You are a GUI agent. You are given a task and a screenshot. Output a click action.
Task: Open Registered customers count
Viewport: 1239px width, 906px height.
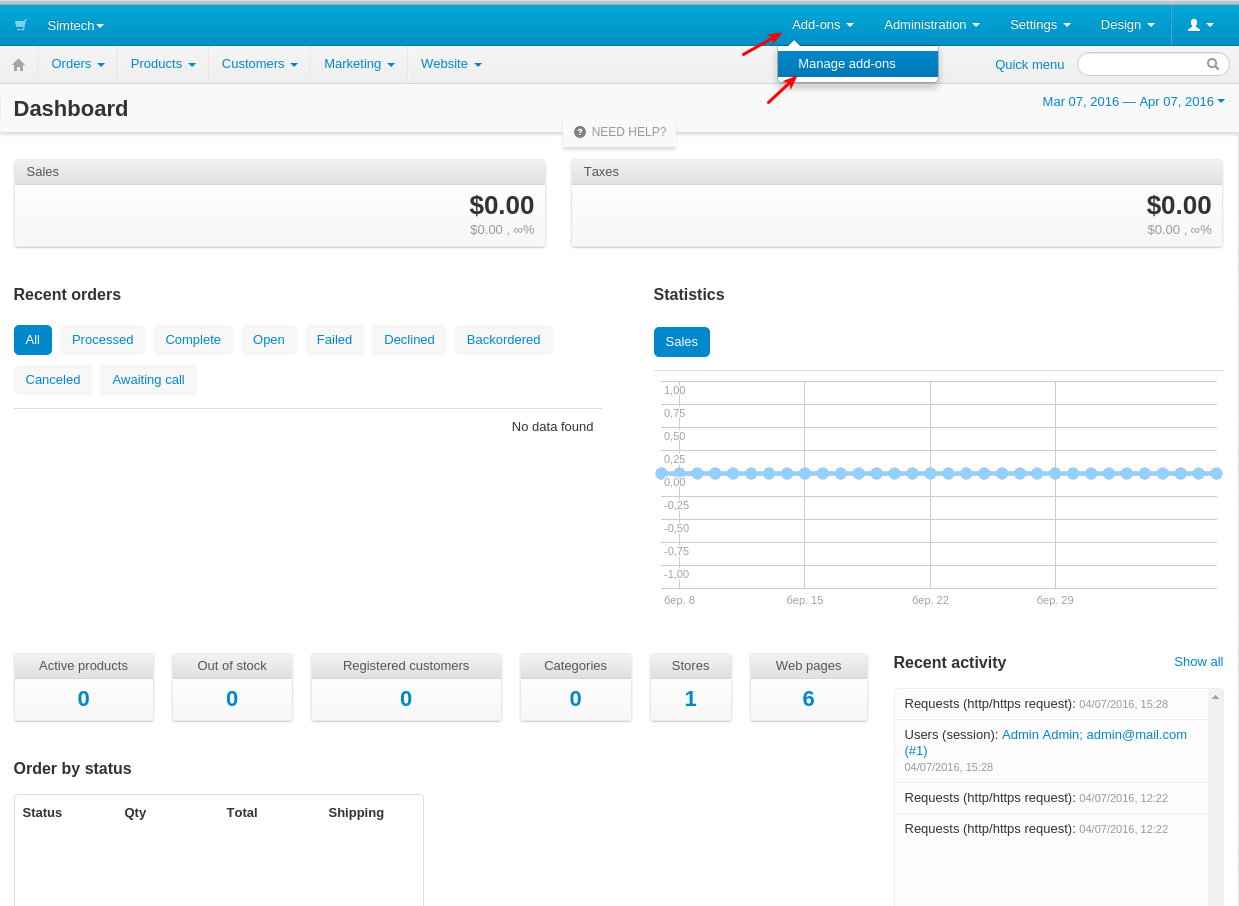pyautogui.click(x=406, y=699)
